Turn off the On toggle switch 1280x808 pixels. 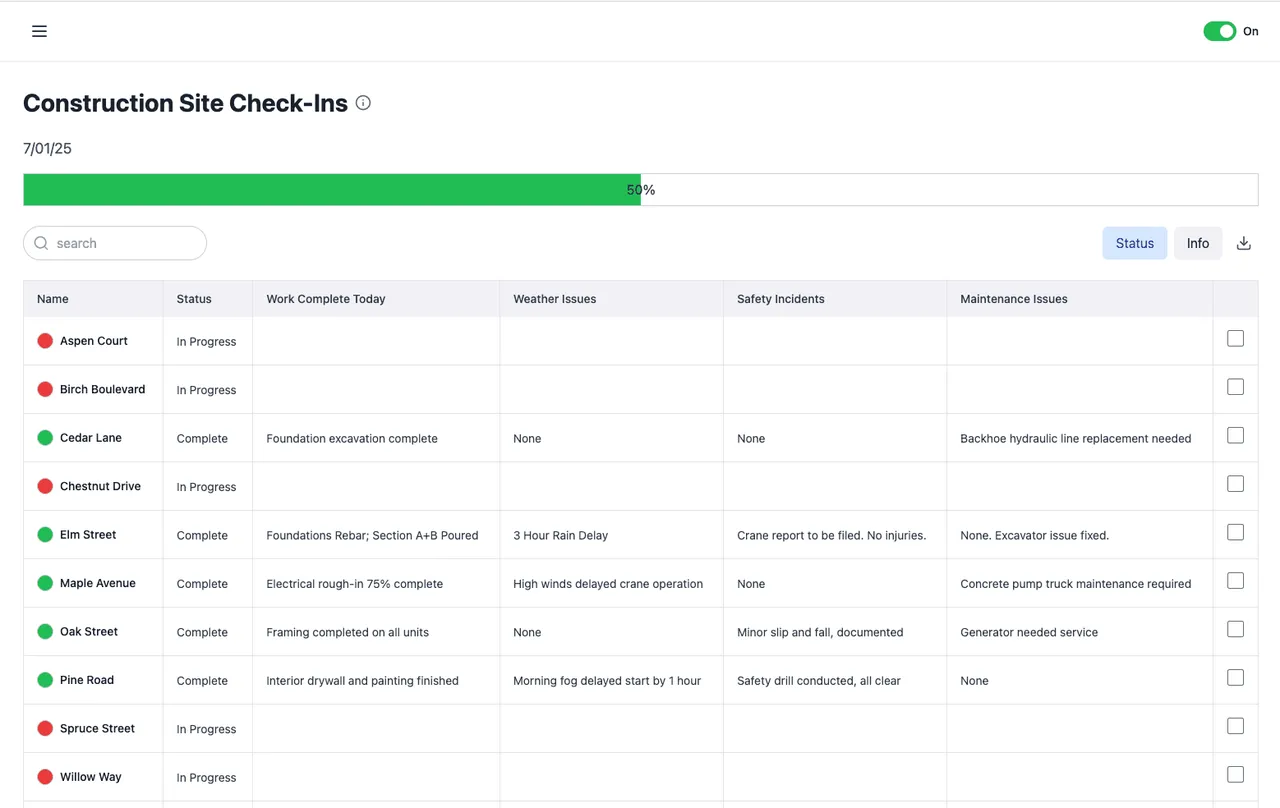[x=1220, y=31]
